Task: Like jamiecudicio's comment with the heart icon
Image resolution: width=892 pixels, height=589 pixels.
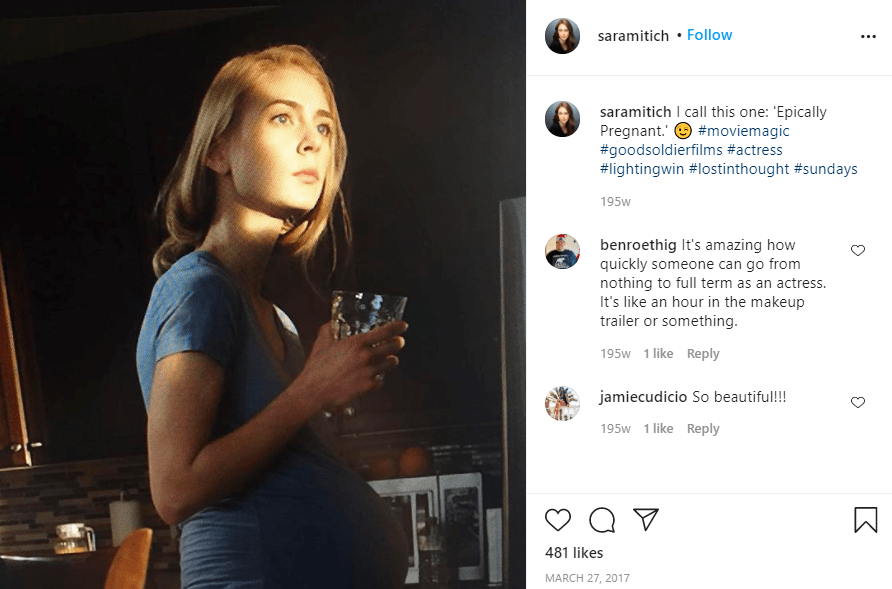Action: (x=857, y=402)
